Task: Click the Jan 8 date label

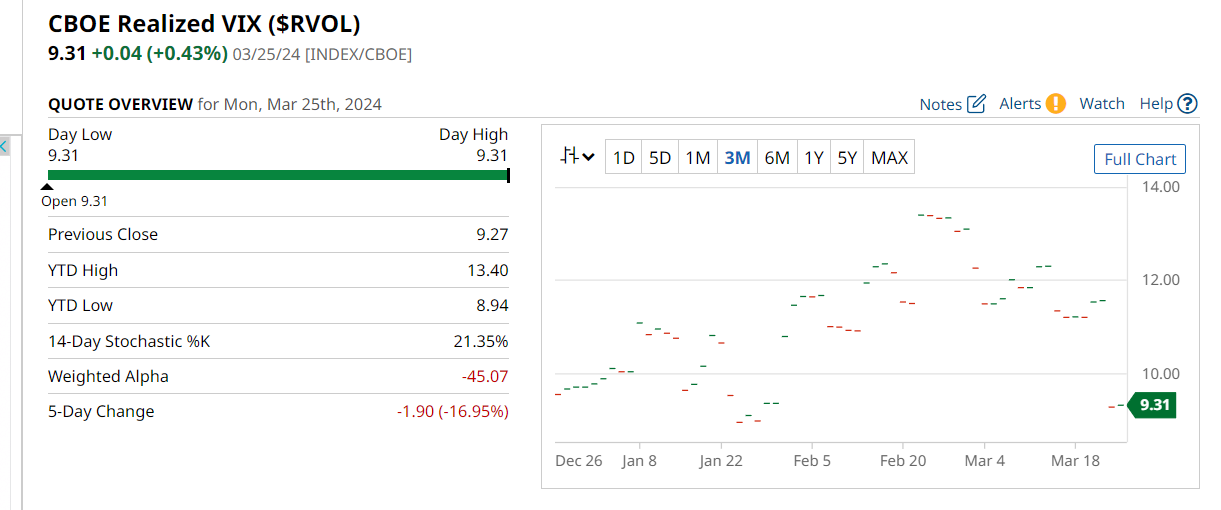Action: (x=639, y=461)
